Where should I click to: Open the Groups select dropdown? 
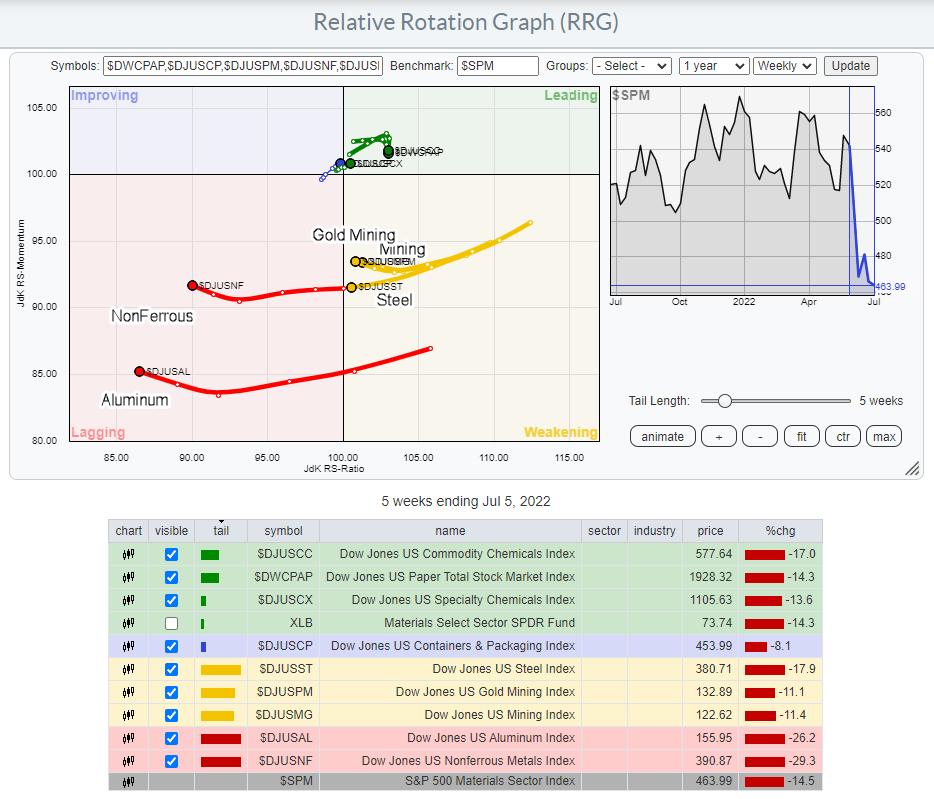pos(631,66)
